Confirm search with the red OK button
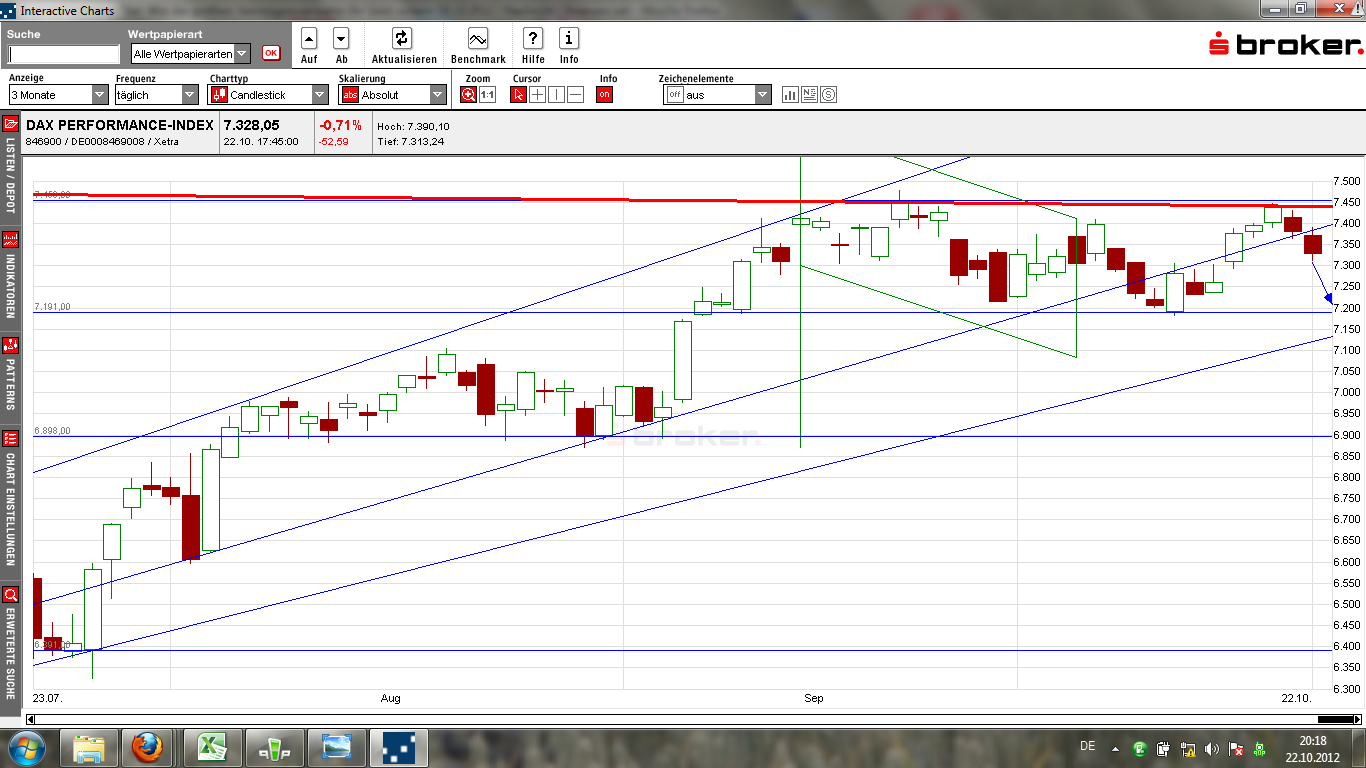Screen dimensions: 1366x768 pyautogui.click(x=271, y=53)
